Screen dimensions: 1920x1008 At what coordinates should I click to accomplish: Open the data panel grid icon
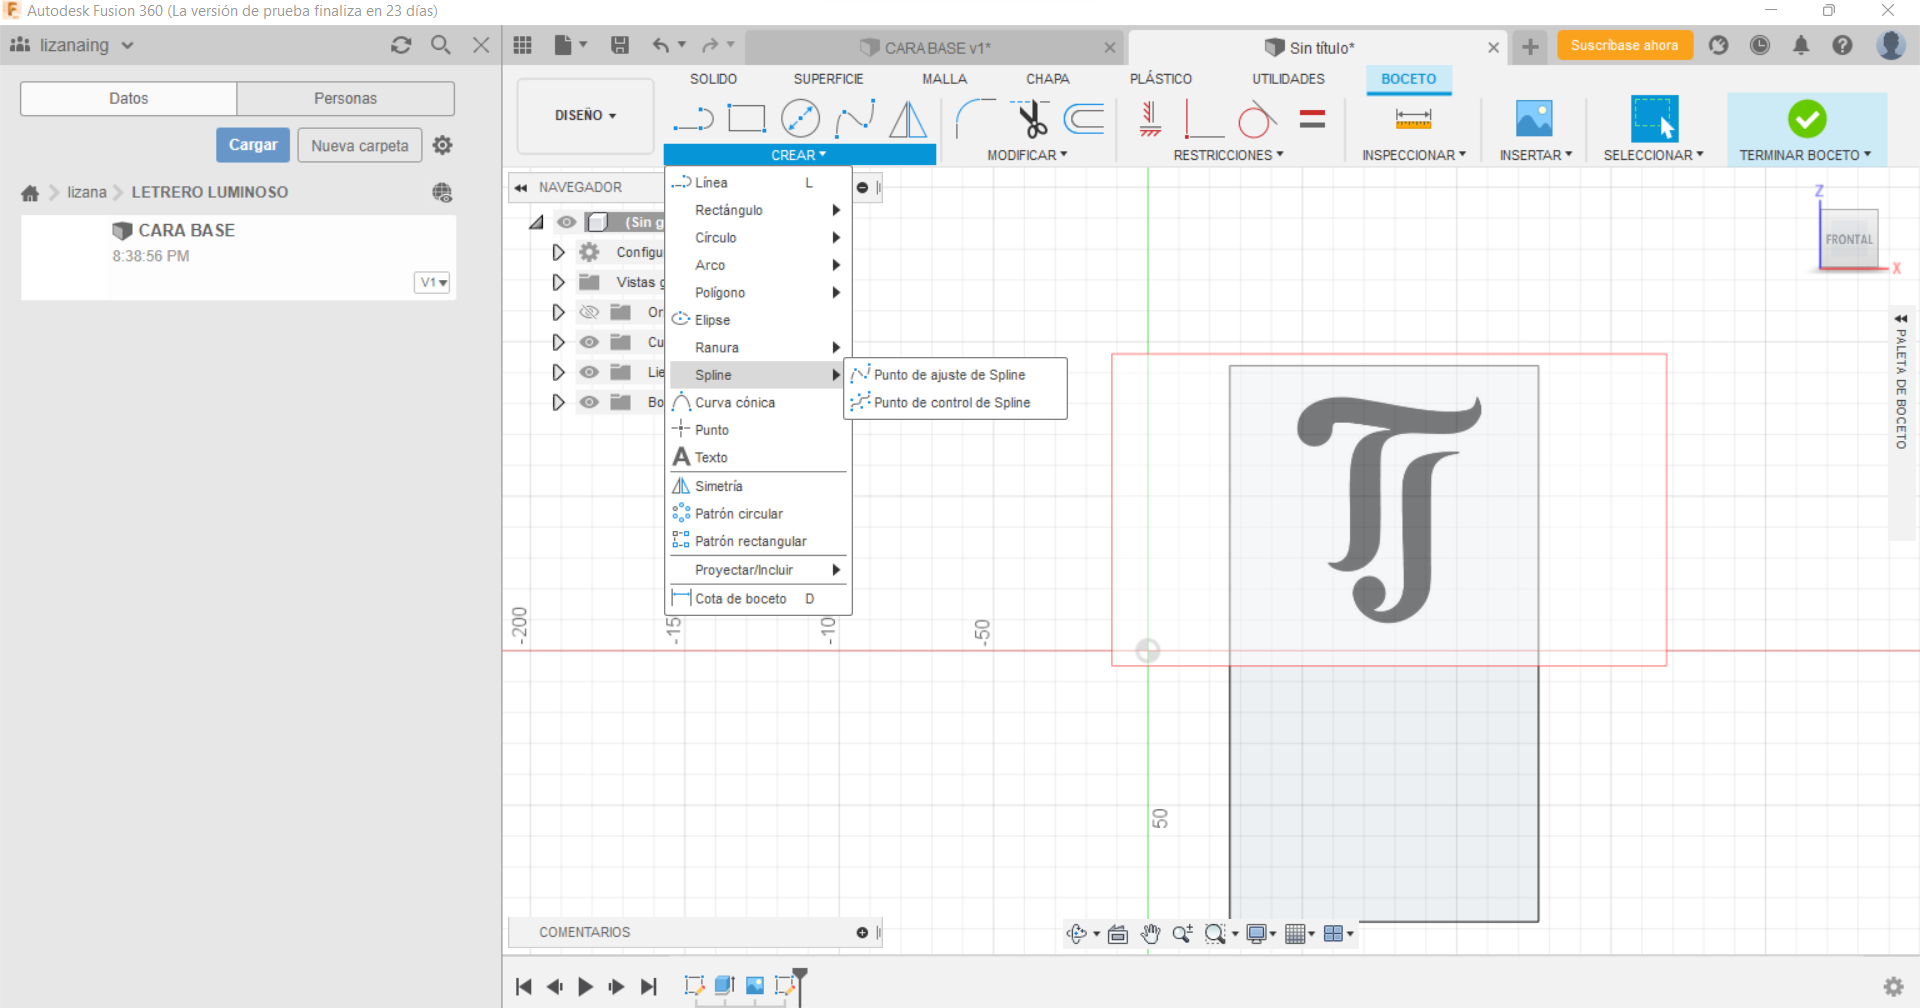[522, 45]
